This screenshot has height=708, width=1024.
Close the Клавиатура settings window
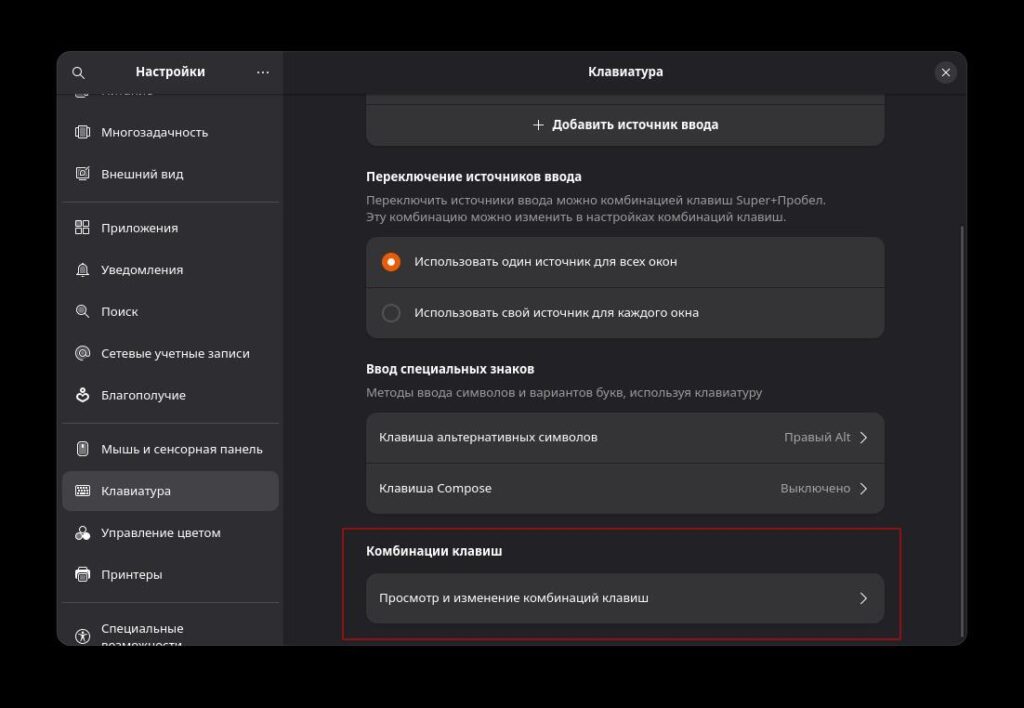pos(945,72)
